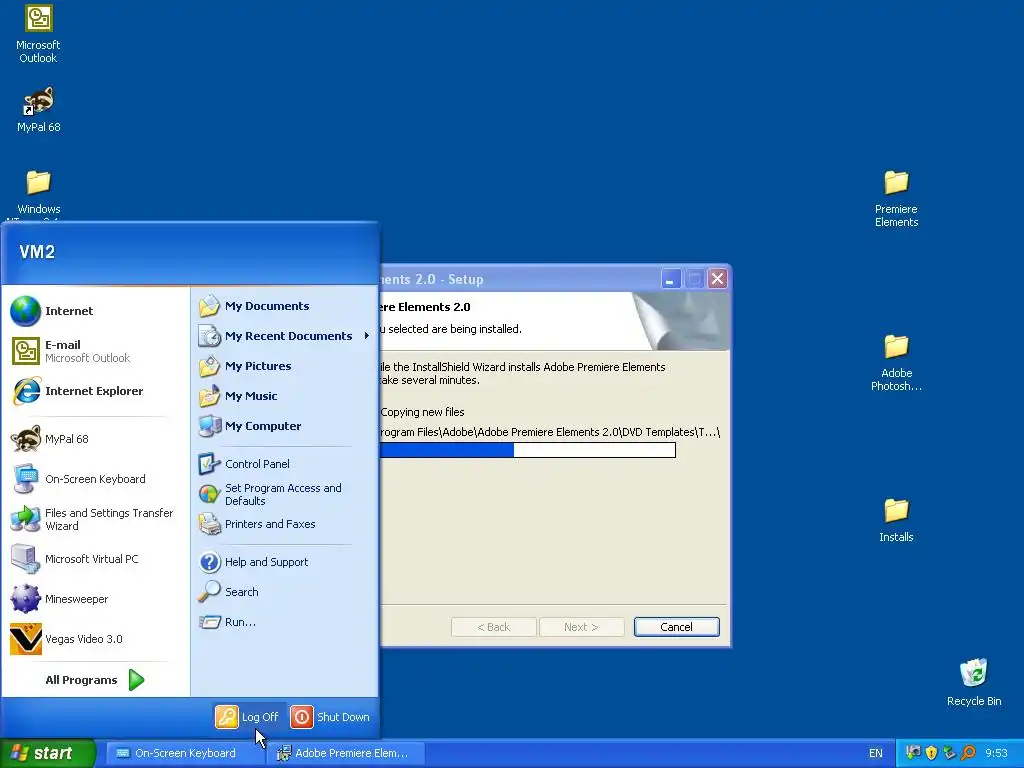Open Help and Support
The image size is (1024, 768).
pyautogui.click(x=285, y=562)
